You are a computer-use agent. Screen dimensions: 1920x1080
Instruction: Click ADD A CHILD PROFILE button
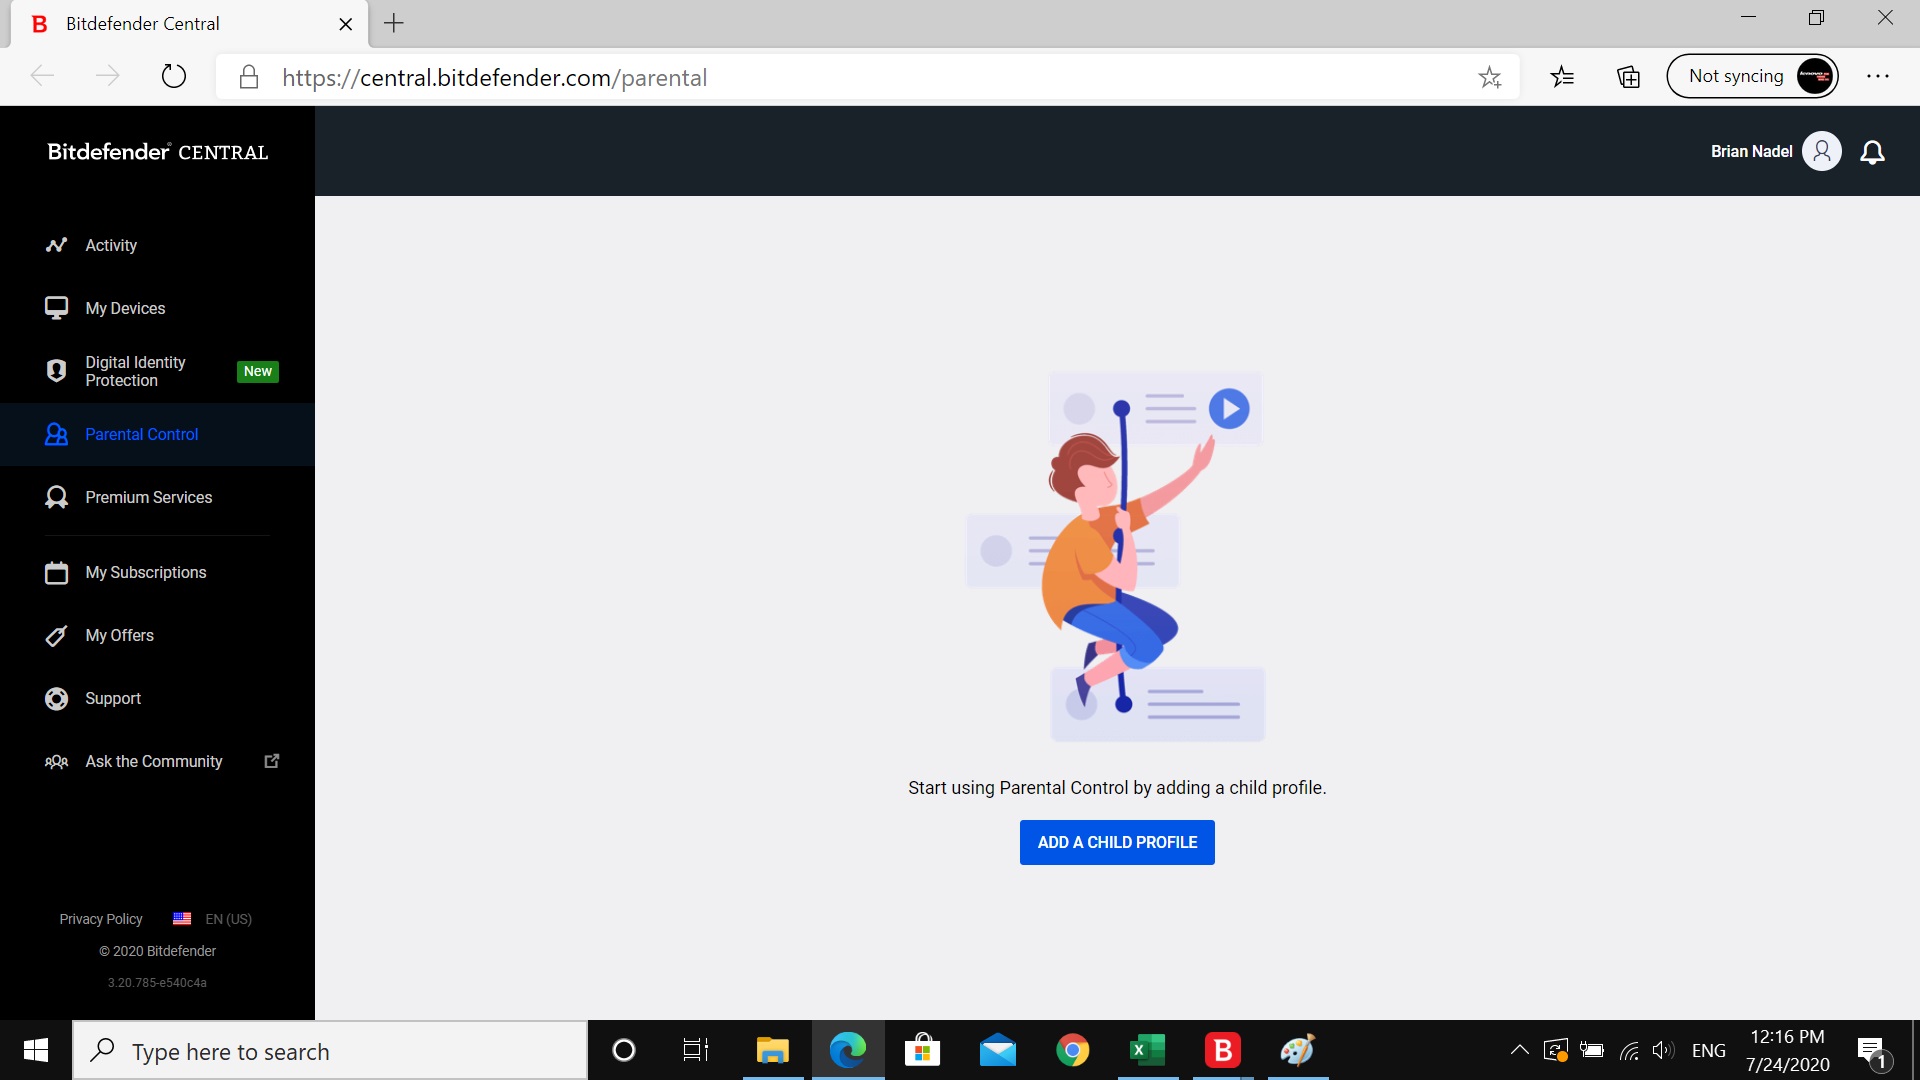(1117, 841)
